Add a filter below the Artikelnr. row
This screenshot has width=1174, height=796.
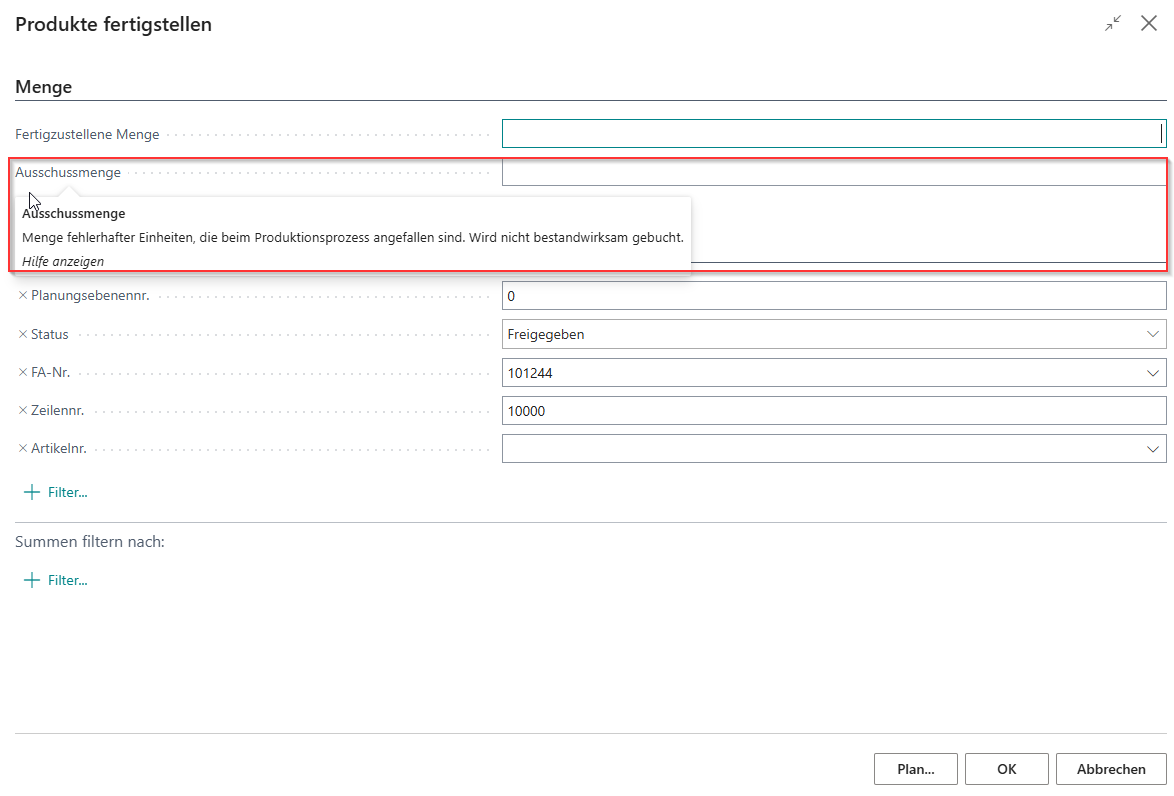56,492
